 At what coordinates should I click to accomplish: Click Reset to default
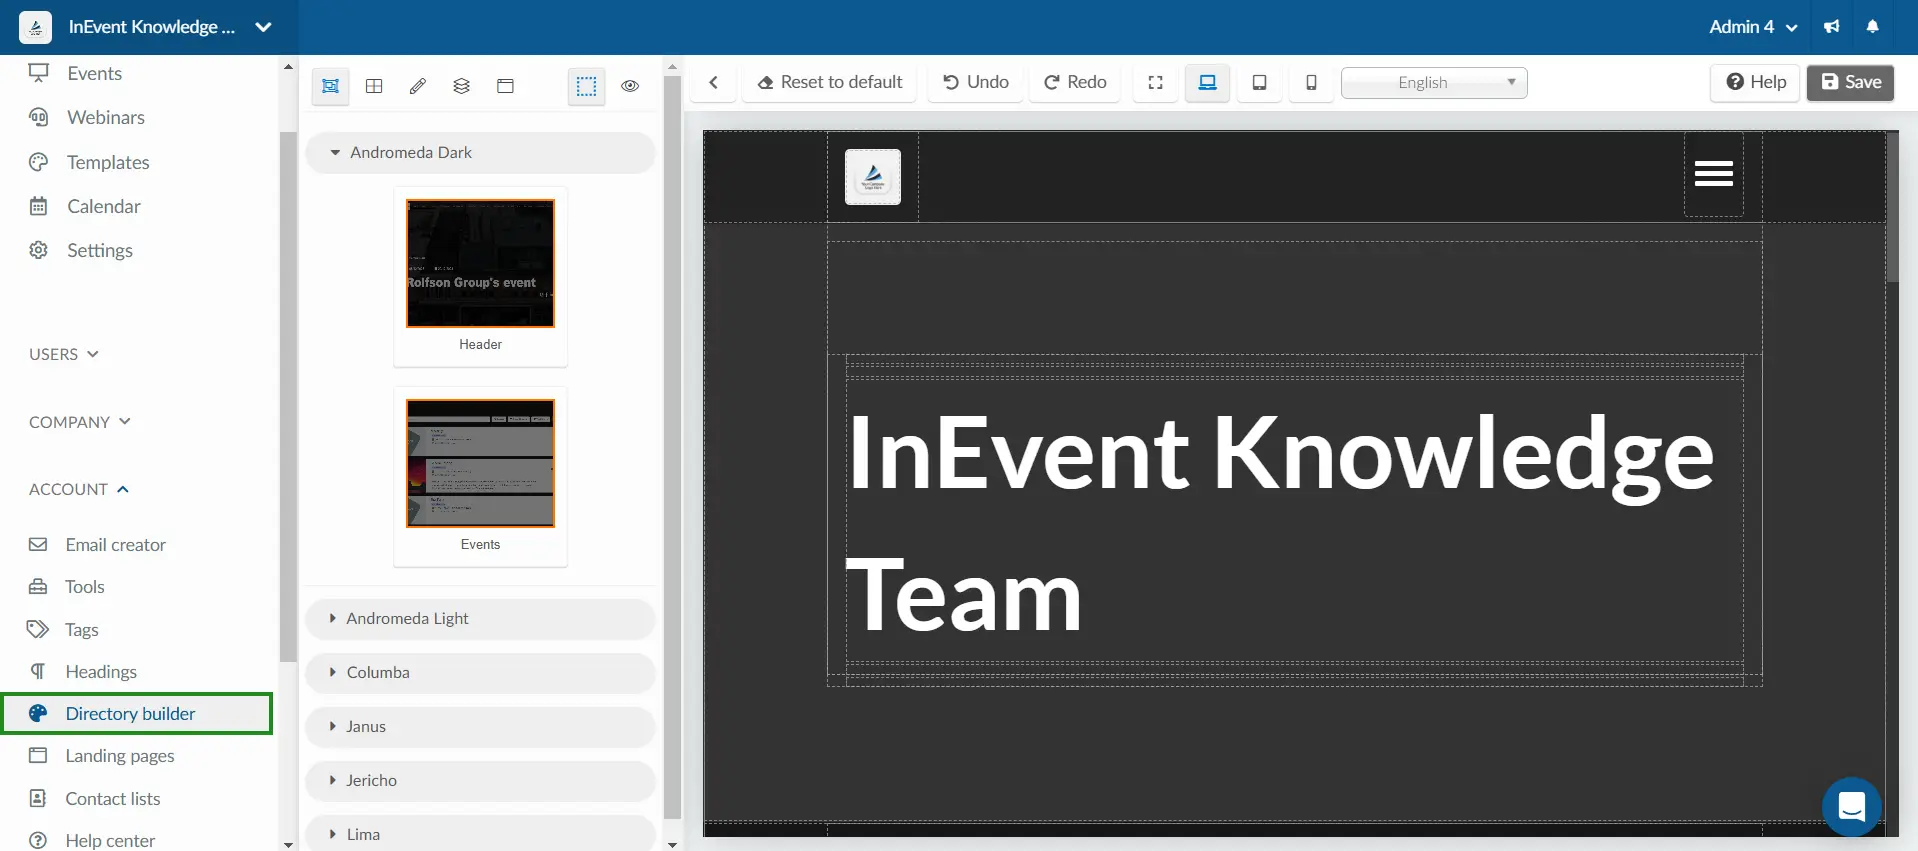pos(830,82)
